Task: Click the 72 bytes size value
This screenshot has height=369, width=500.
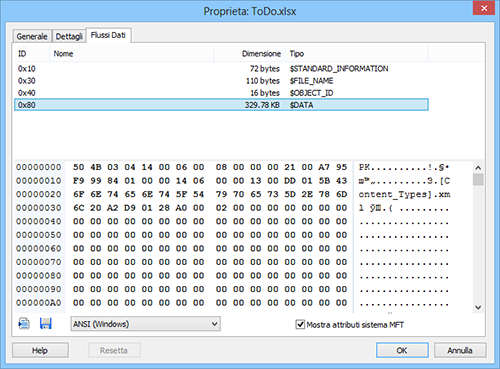Action: (x=265, y=69)
